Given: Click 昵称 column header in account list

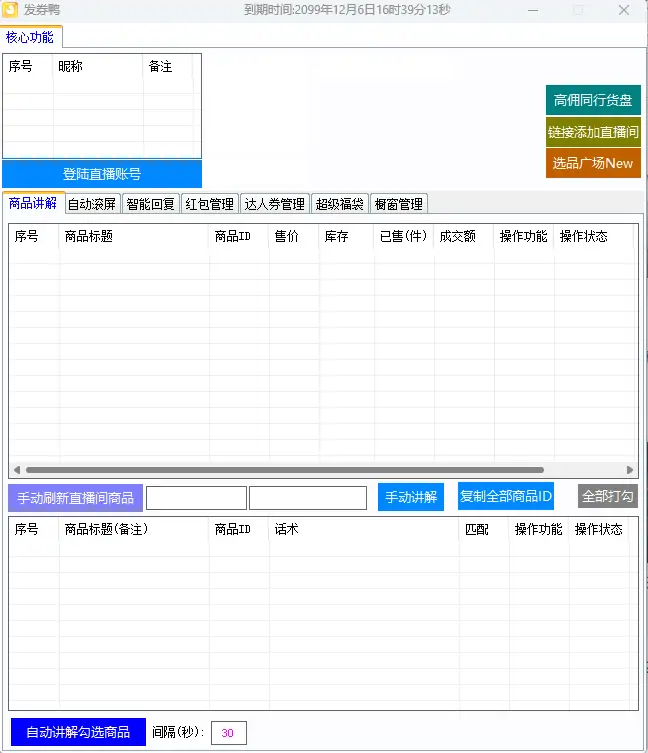Looking at the screenshot, I should point(98,66).
